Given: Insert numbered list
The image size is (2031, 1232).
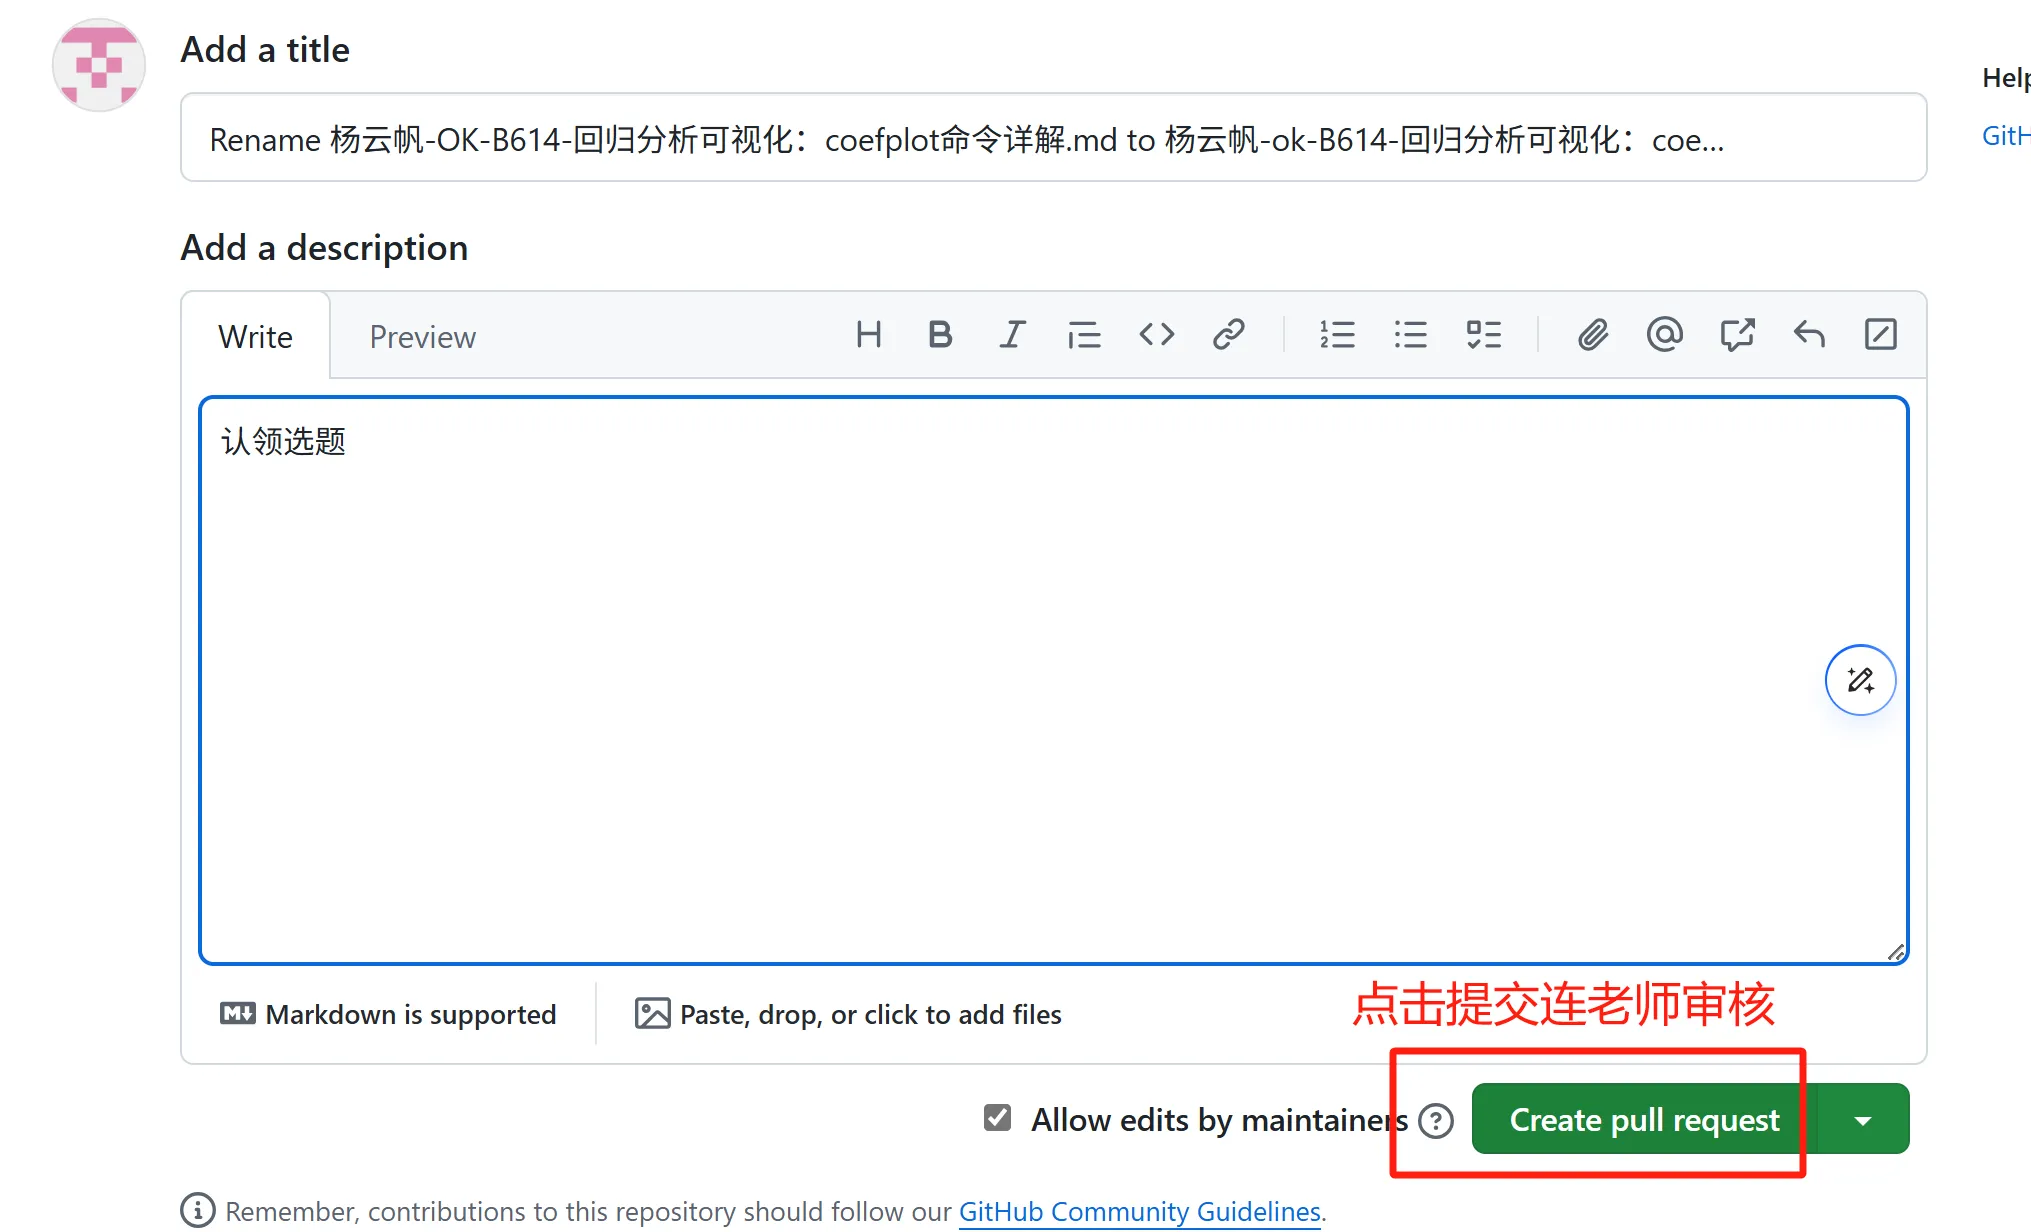Looking at the screenshot, I should [1337, 335].
